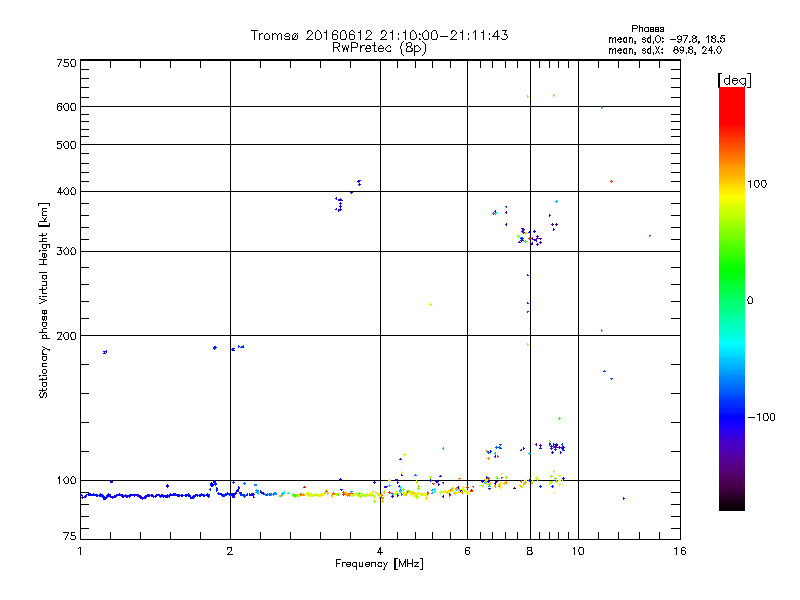Click the '[deg]' colorbar unit label
The image size is (800, 600).
734,80
